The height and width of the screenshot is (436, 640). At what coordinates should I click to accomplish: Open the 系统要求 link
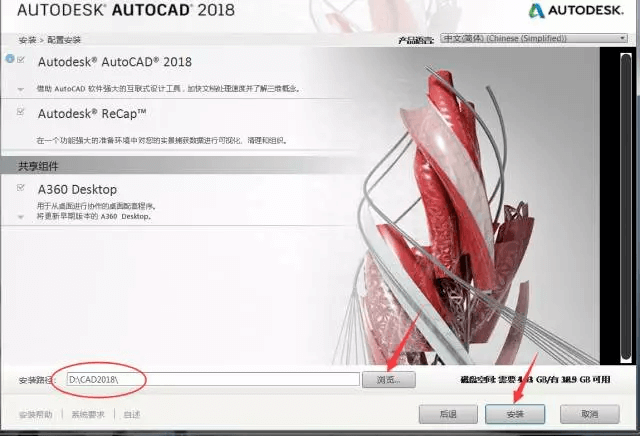[x=88, y=415]
